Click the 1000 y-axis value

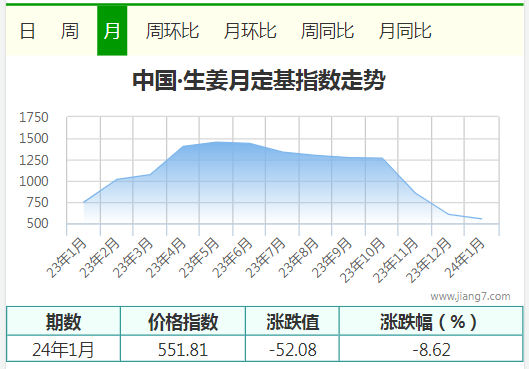click(x=34, y=181)
